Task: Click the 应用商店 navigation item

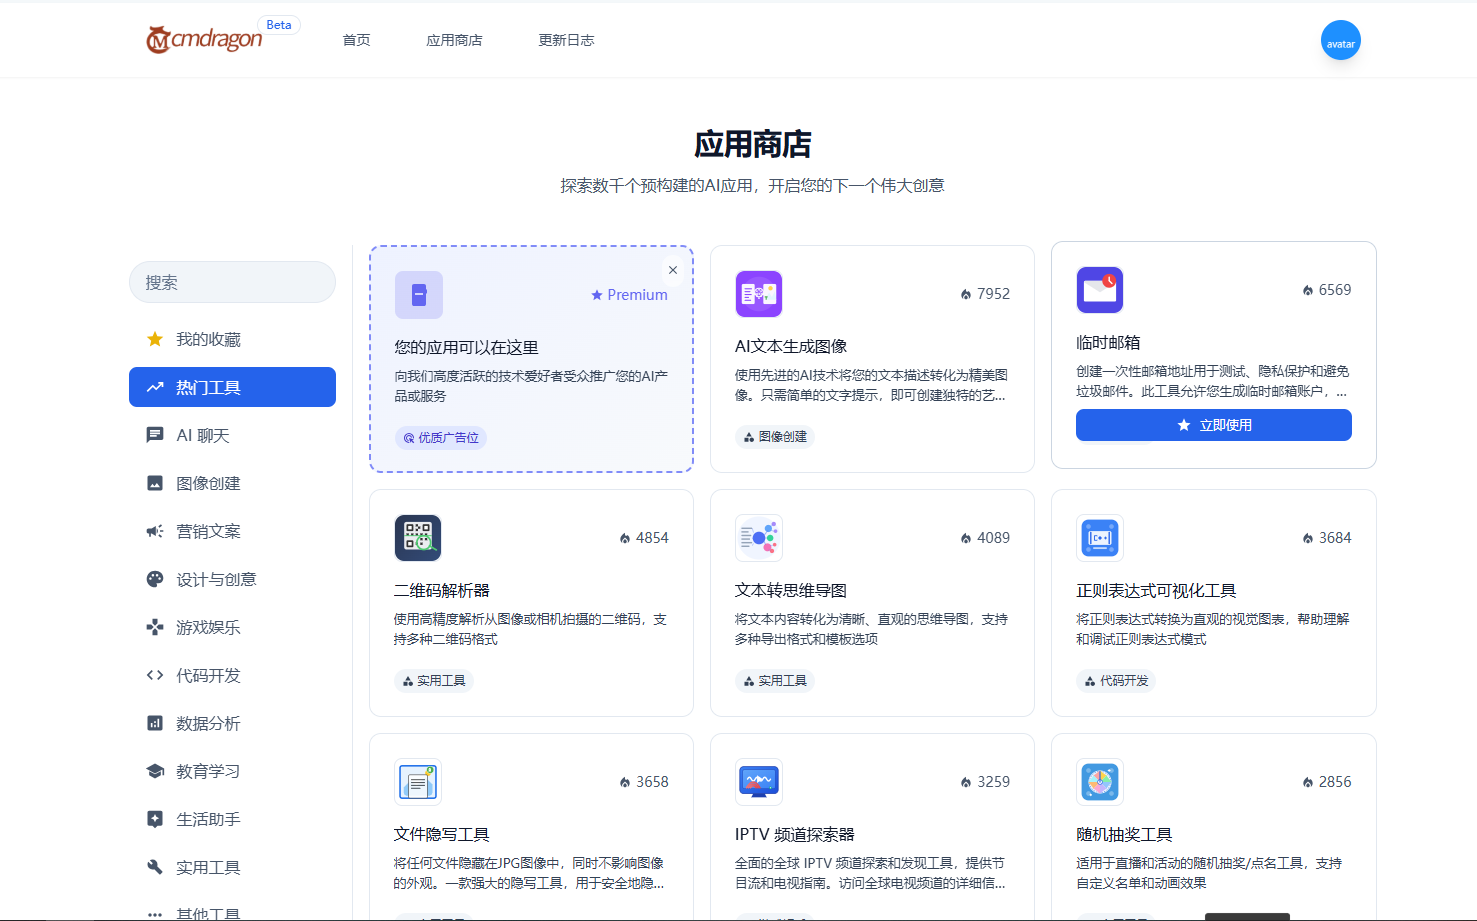Action: (454, 40)
